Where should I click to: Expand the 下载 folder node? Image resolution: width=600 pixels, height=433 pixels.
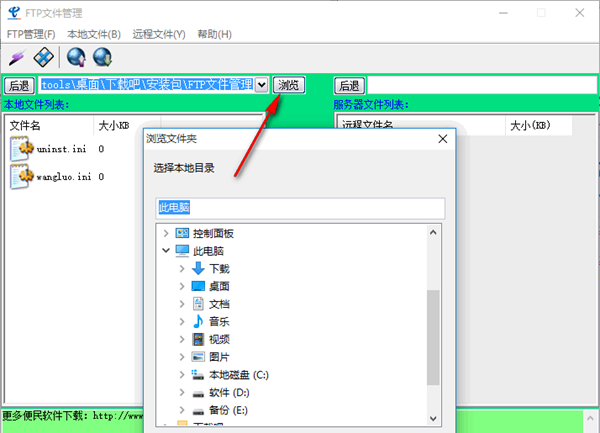(x=182, y=269)
